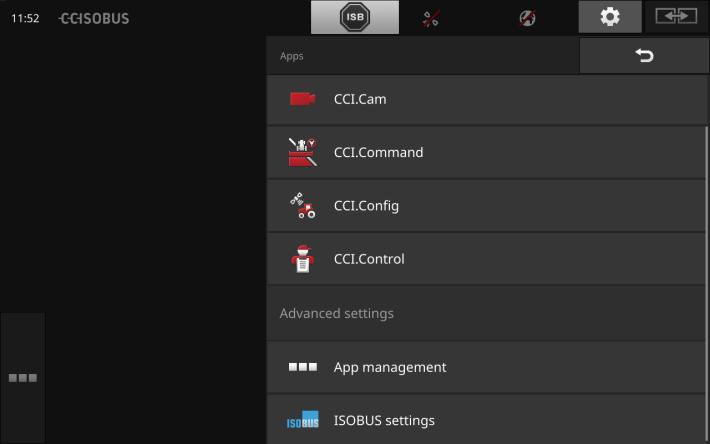Screen dimensions: 710x444
Task: Open the app menu three-squares button
Action: (x=23, y=377)
